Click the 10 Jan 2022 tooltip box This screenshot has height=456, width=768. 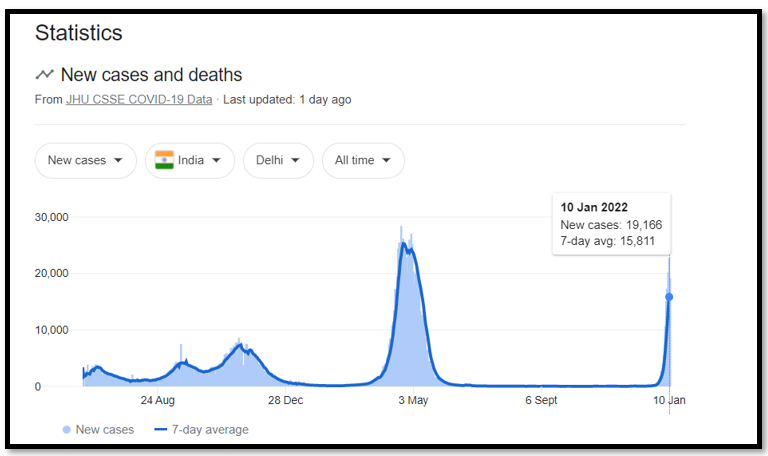(x=611, y=224)
